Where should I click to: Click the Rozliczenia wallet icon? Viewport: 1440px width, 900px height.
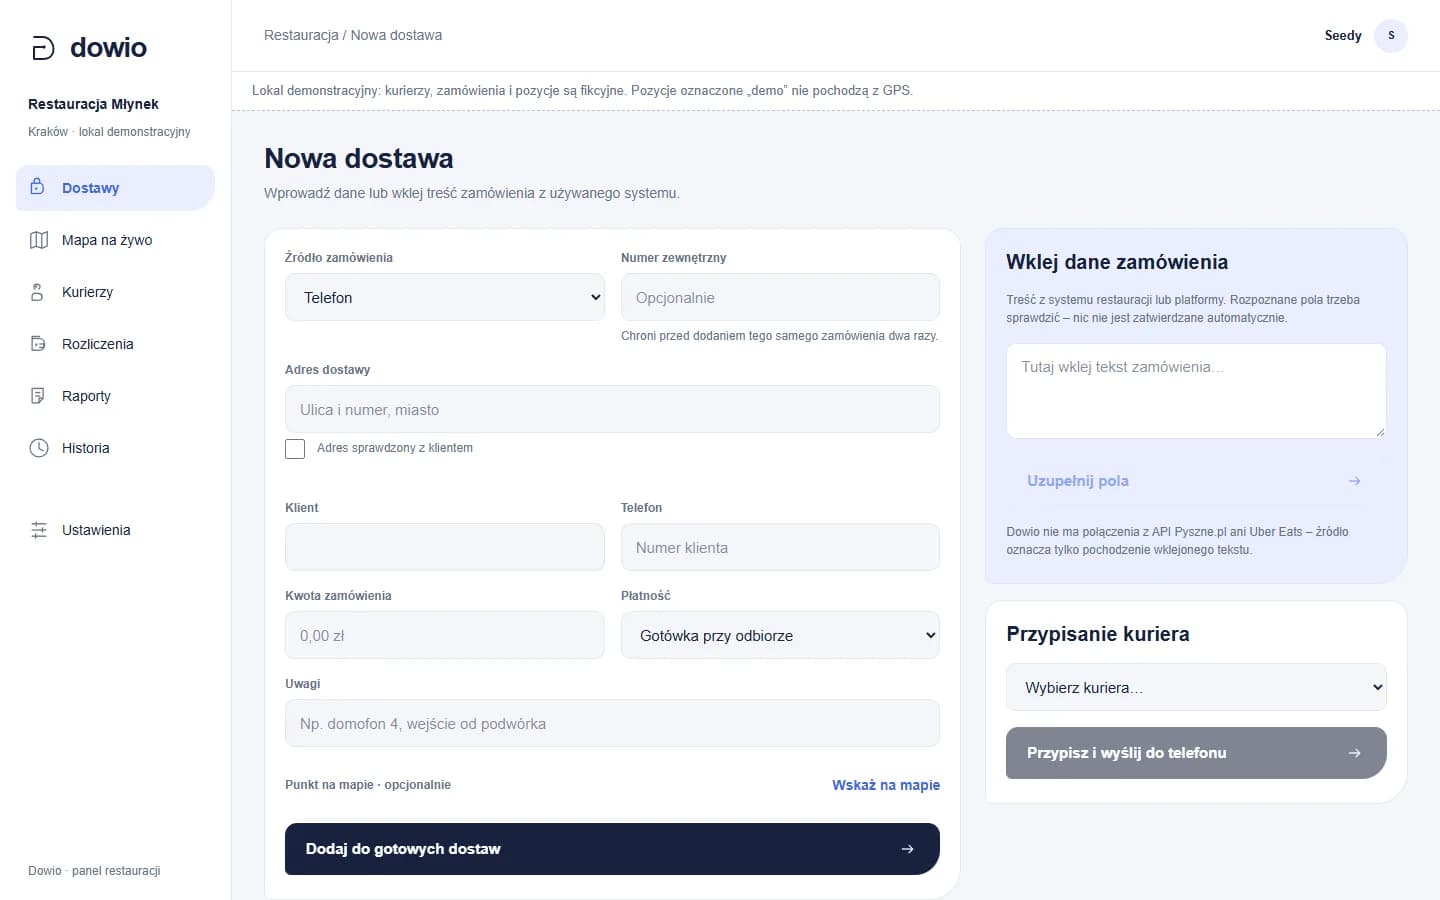38,344
